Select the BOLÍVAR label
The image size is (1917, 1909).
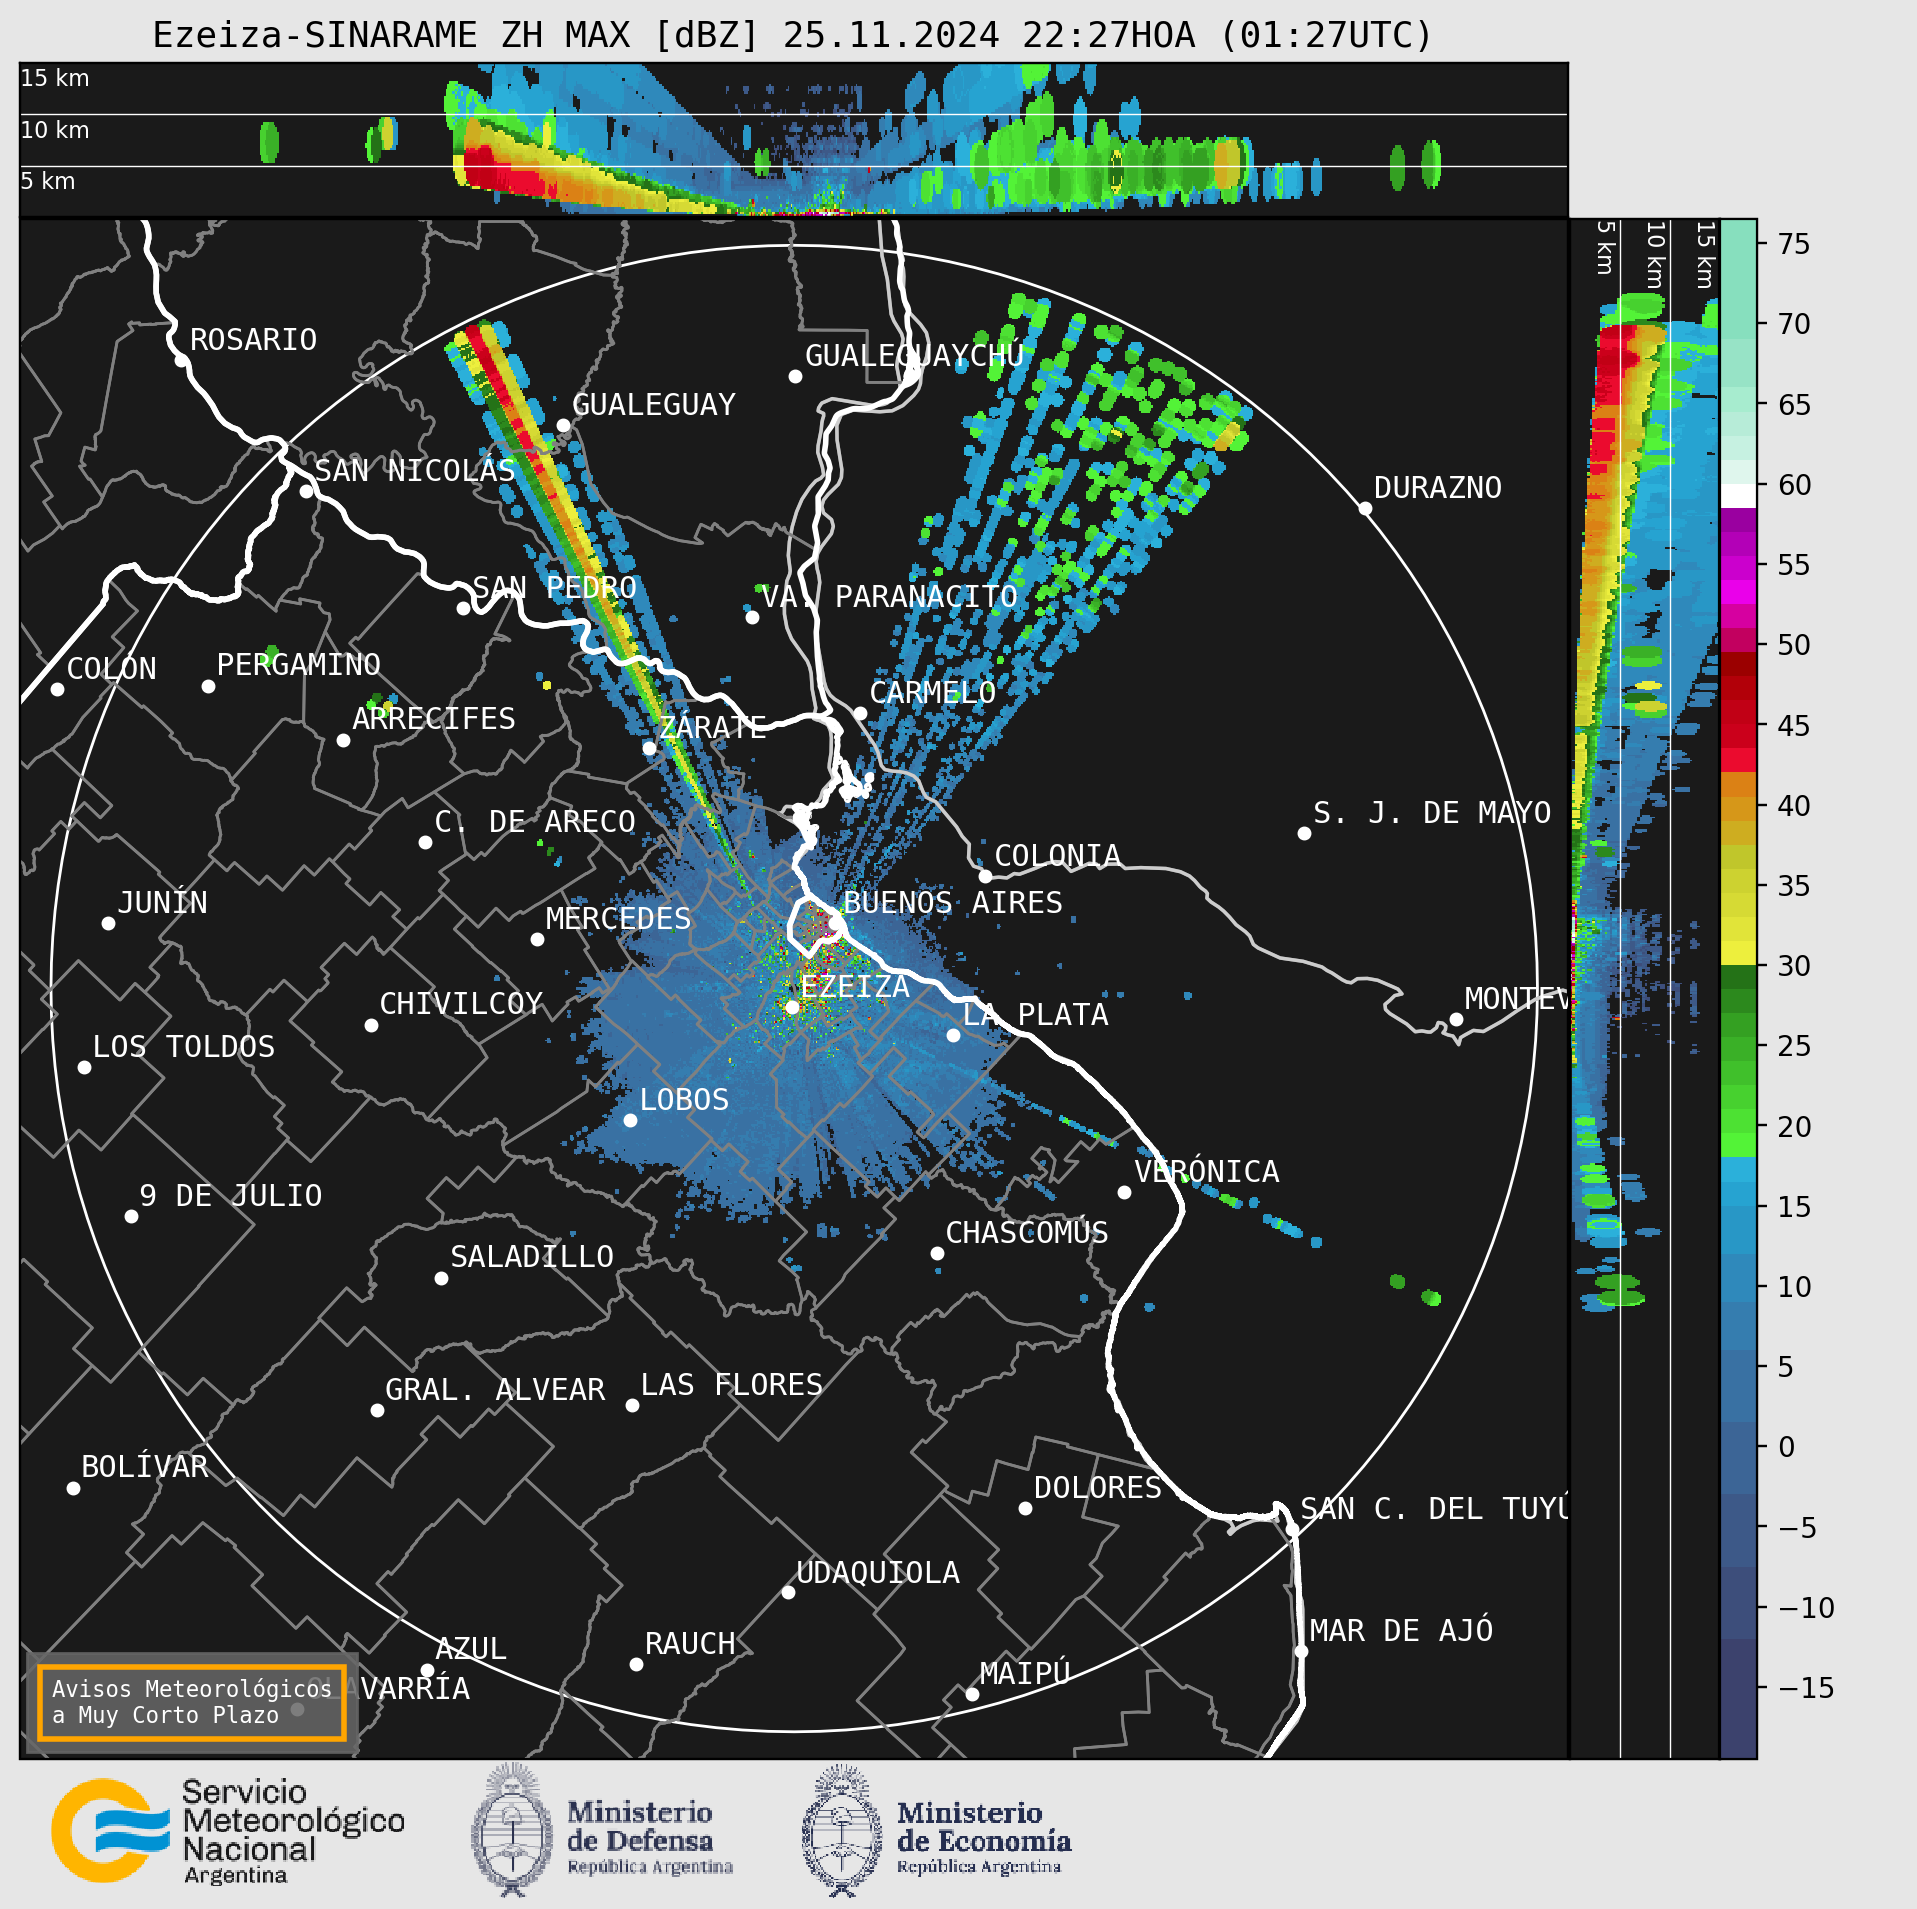[x=144, y=1466]
